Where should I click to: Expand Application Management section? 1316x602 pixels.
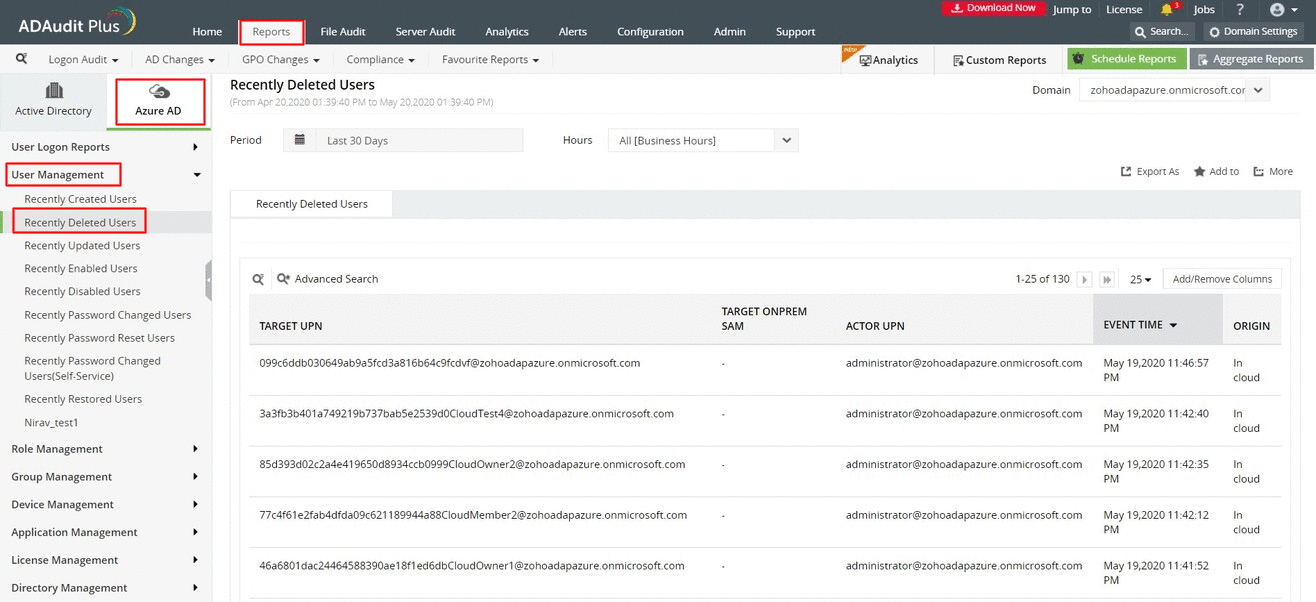point(106,533)
